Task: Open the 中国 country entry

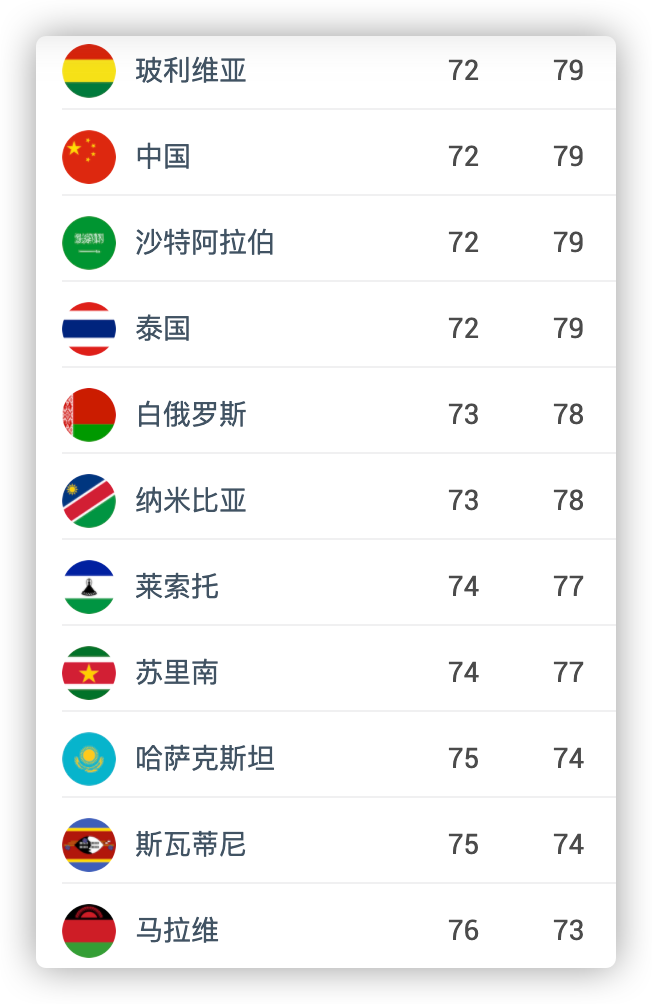Action: click(163, 157)
